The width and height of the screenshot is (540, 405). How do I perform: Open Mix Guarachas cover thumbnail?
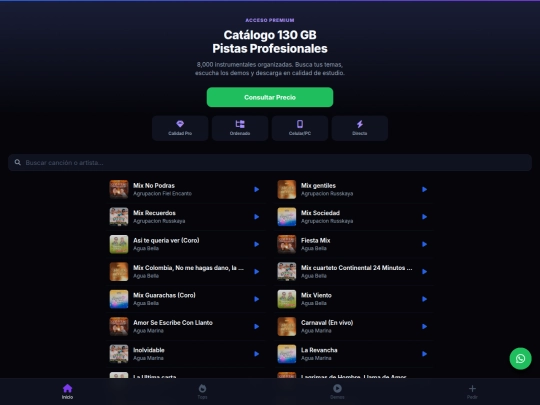pos(119,299)
